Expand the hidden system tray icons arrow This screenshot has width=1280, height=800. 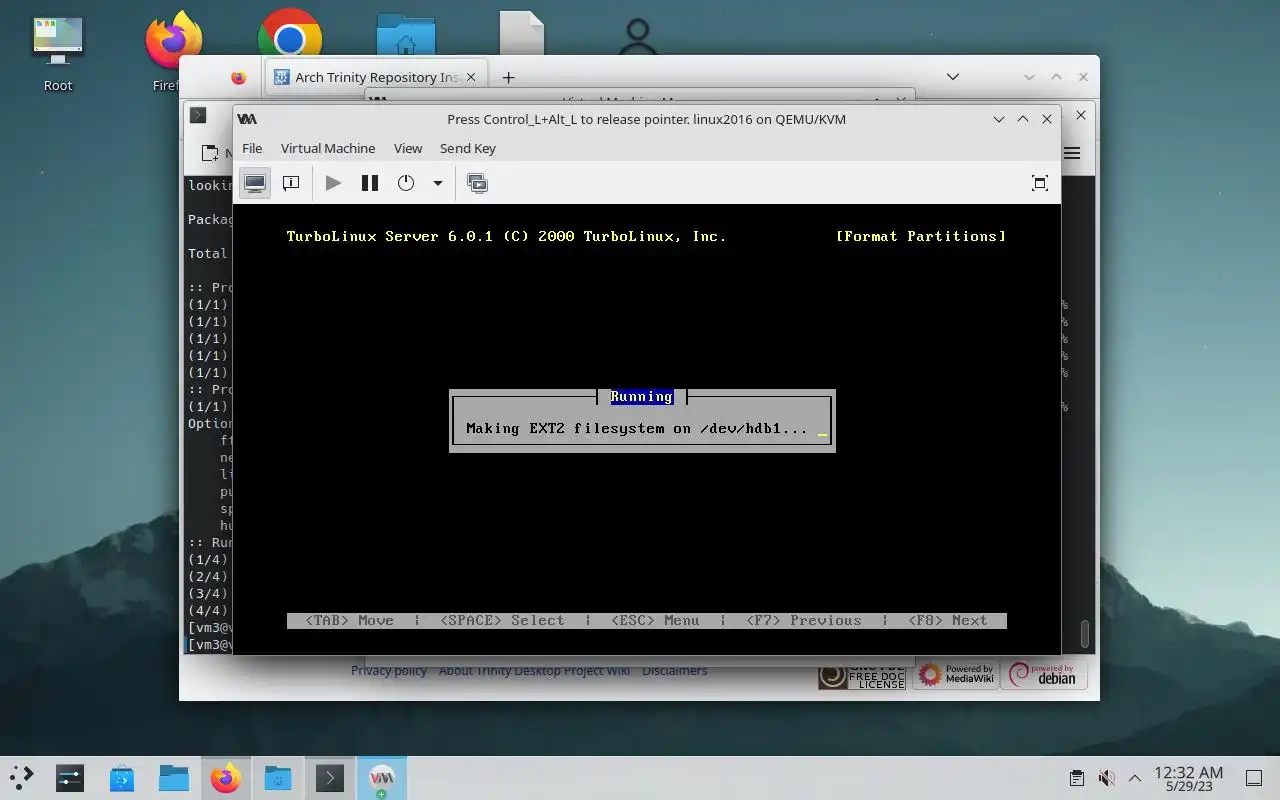point(1135,778)
